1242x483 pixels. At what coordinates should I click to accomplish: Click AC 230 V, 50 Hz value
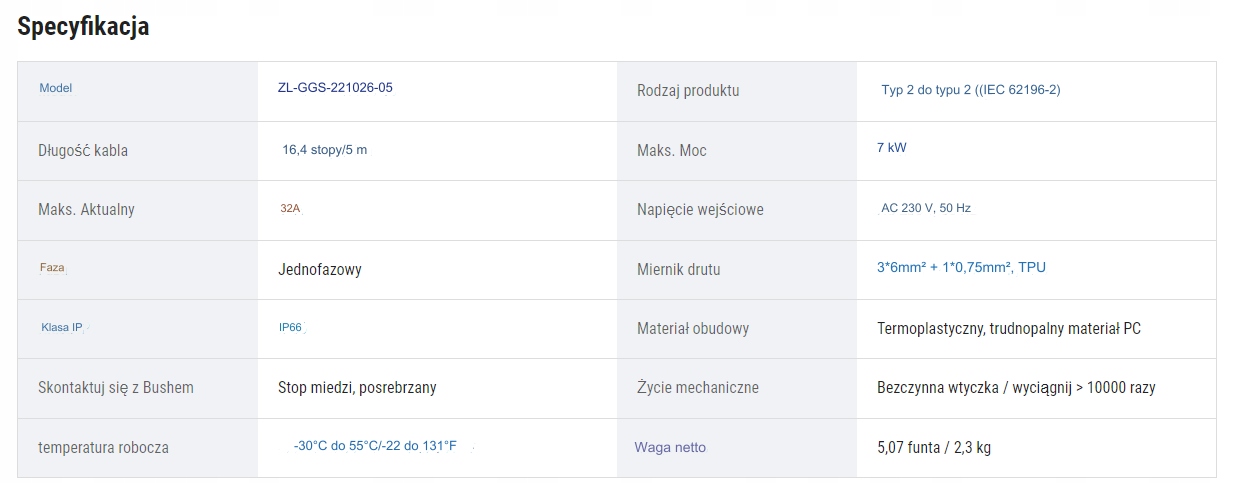click(x=925, y=208)
